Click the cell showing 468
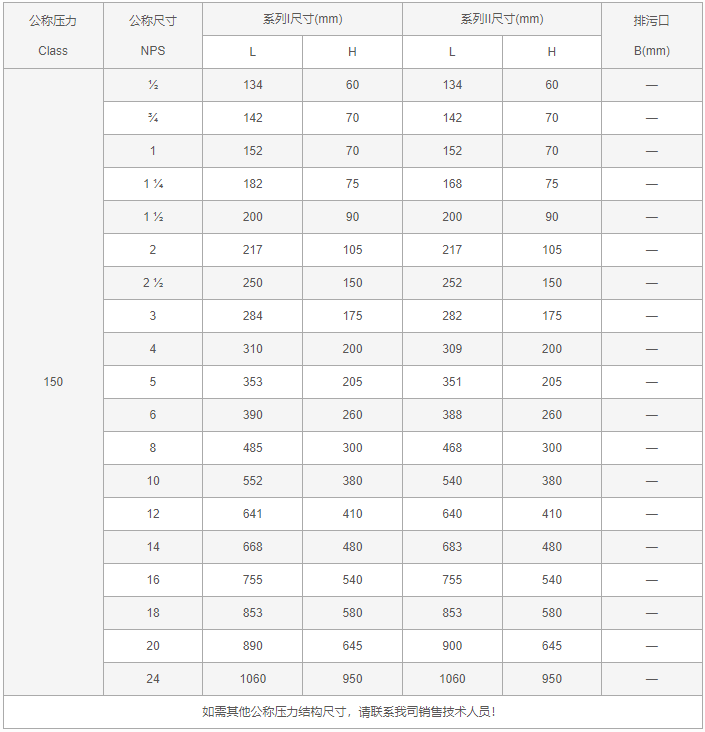 click(x=453, y=448)
